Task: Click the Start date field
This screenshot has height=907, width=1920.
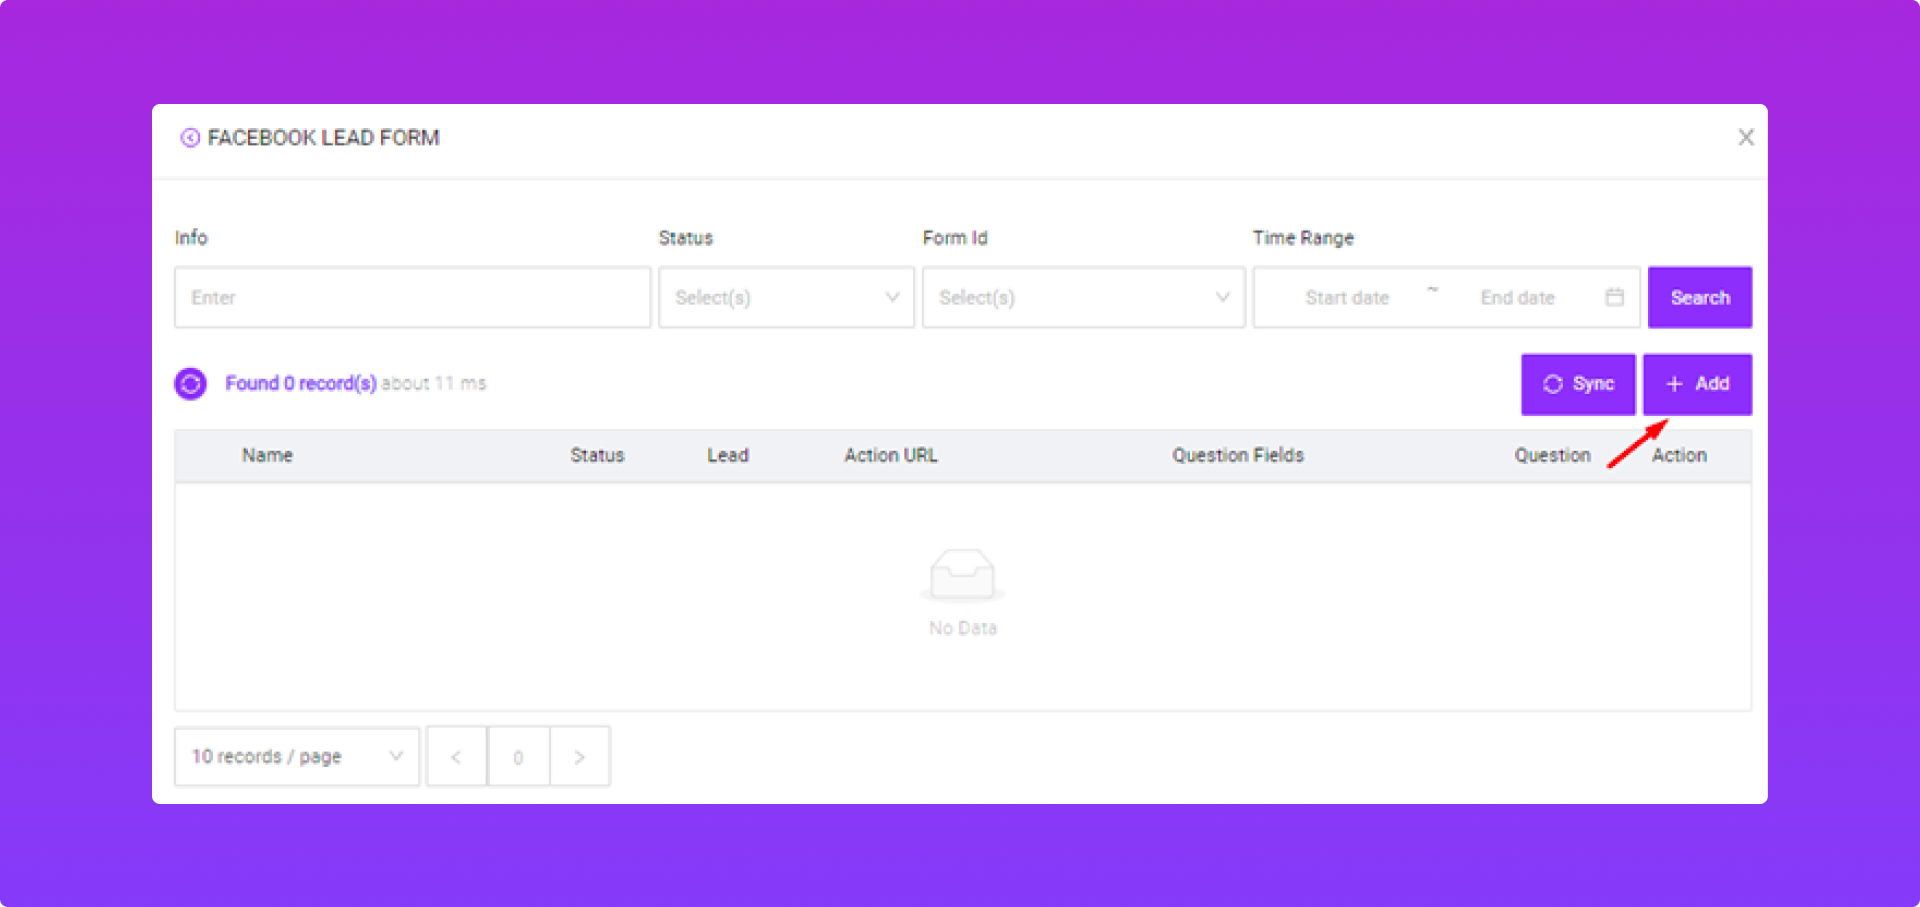Action: [1346, 297]
